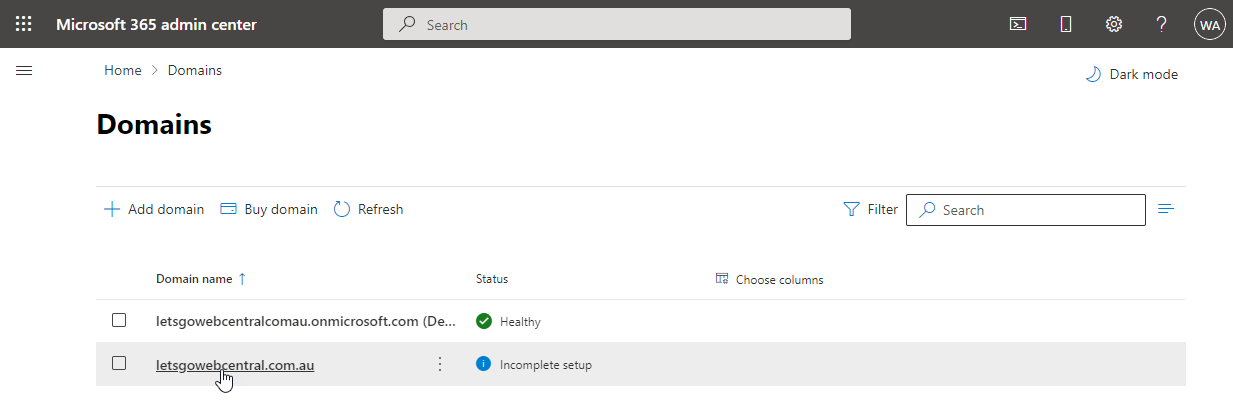Open the Filter options
This screenshot has height=407, width=1233.
pyautogui.click(x=870, y=209)
